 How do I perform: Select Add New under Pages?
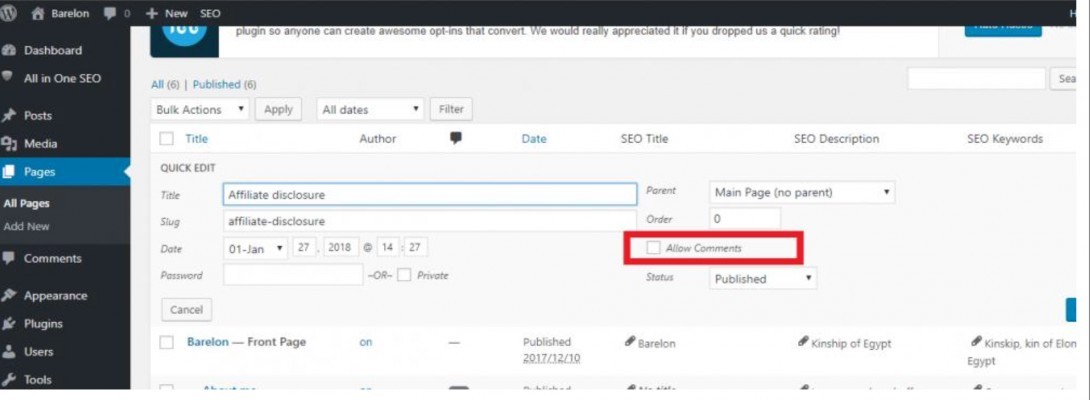click(27, 226)
